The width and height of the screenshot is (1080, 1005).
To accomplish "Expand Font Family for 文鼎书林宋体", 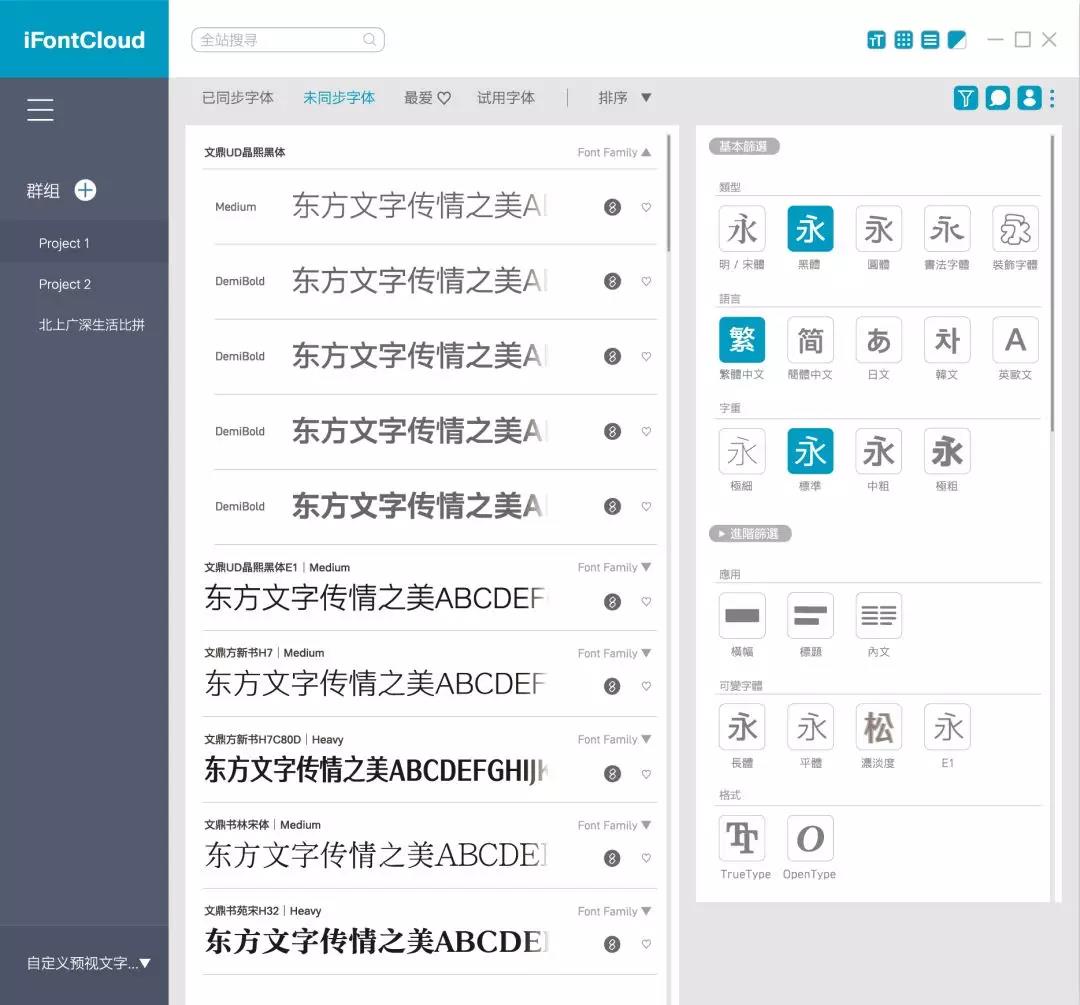I will 646,825.
